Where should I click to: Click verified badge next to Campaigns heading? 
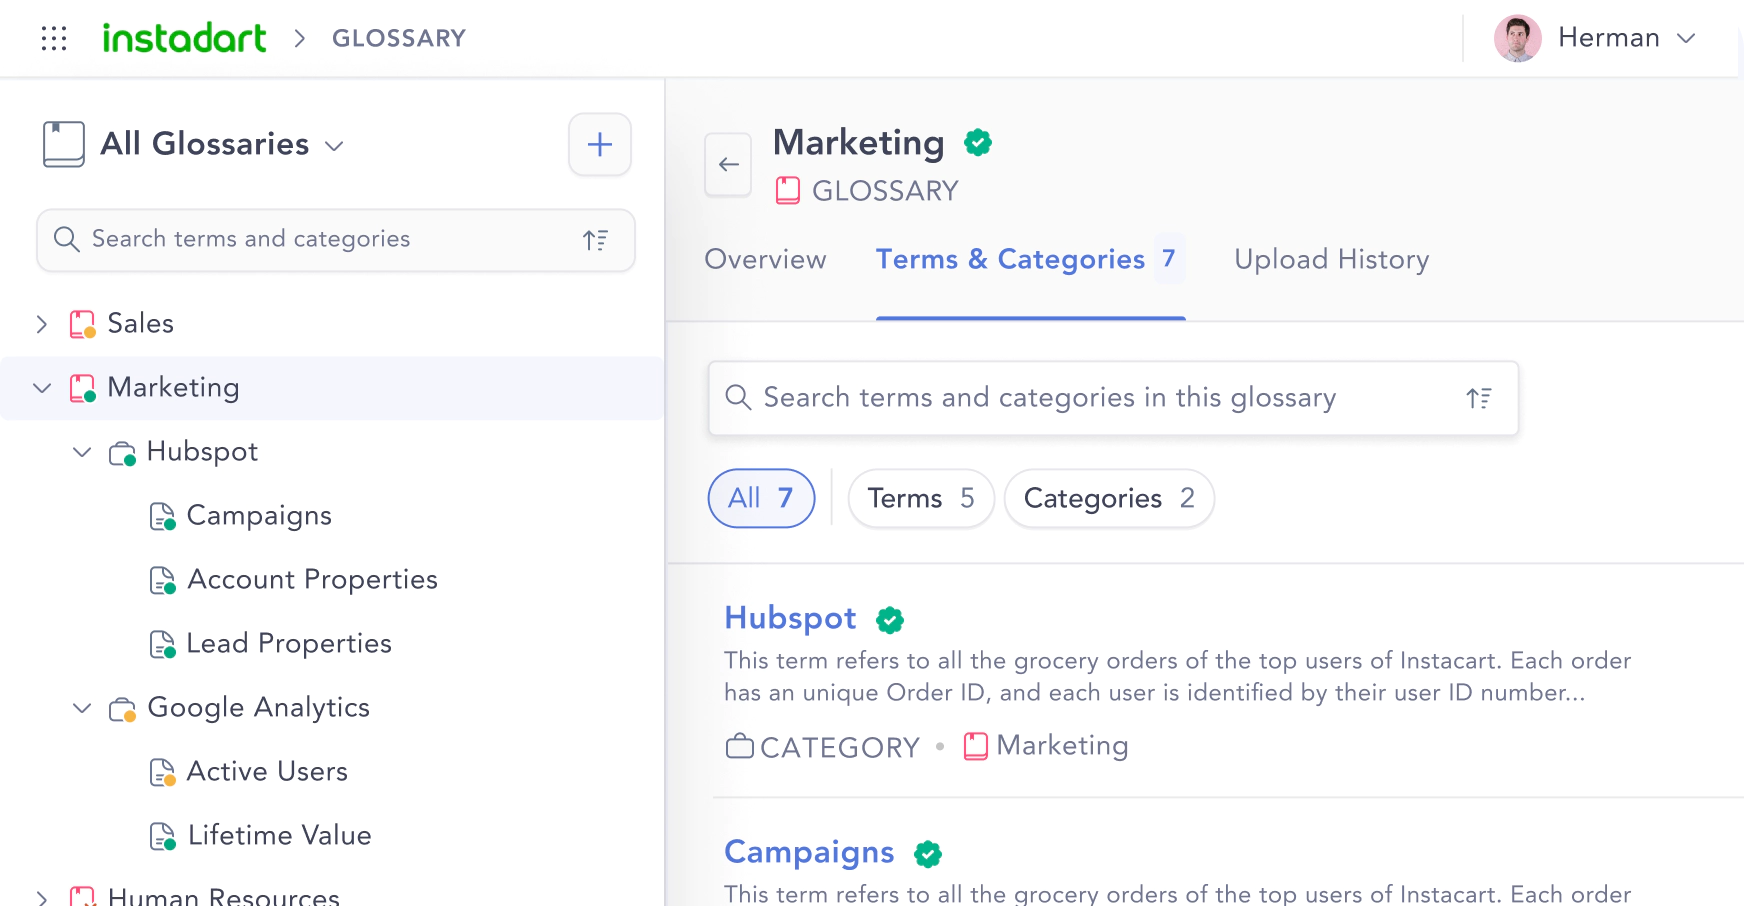coord(928,854)
